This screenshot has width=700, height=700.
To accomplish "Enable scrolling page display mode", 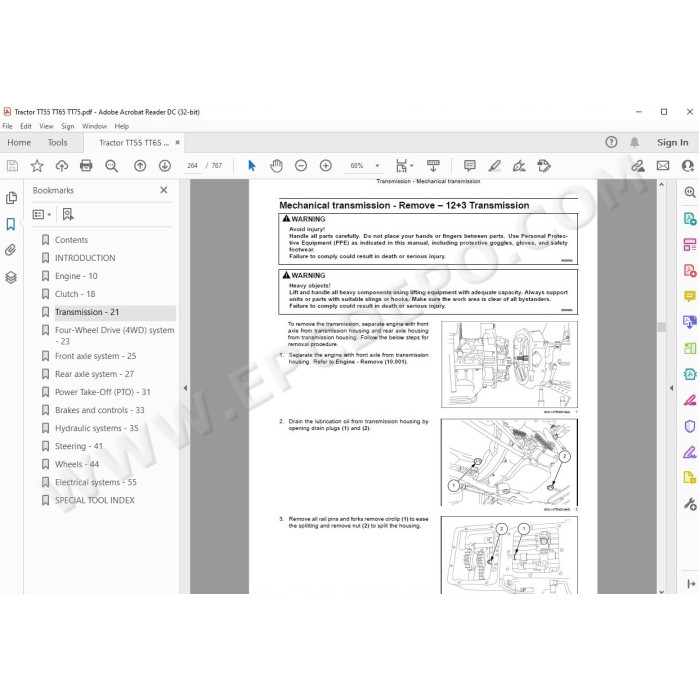I will (x=433, y=166).
